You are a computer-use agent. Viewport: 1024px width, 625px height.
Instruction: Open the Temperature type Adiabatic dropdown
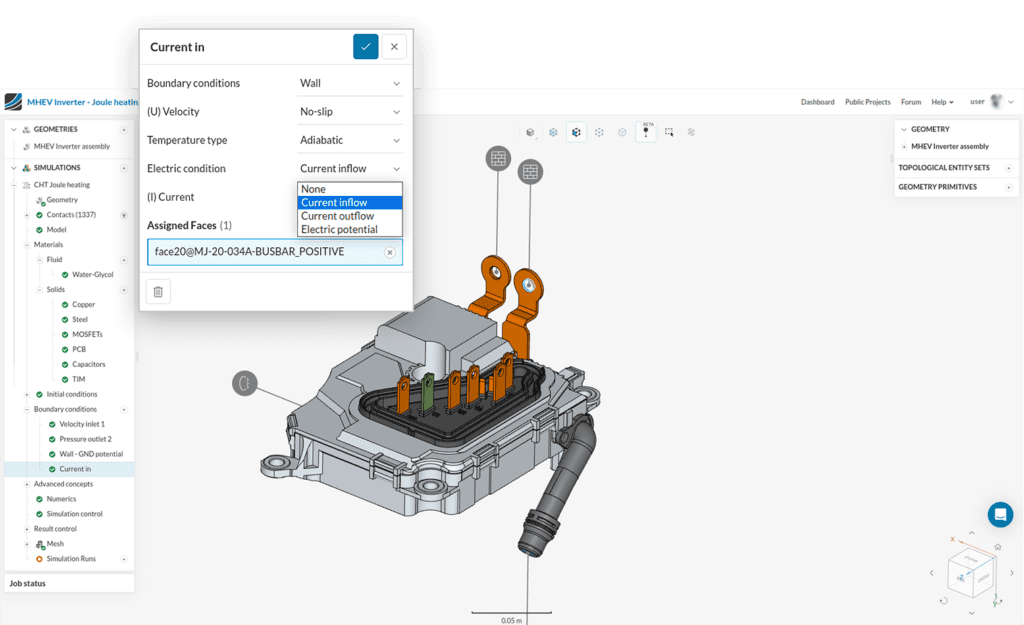click(x=350, y=140)
